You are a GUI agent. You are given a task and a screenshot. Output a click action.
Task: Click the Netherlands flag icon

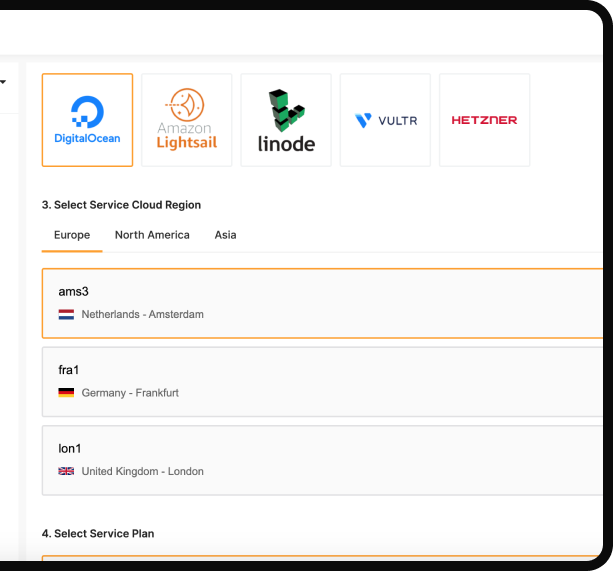tap(66, 314)
